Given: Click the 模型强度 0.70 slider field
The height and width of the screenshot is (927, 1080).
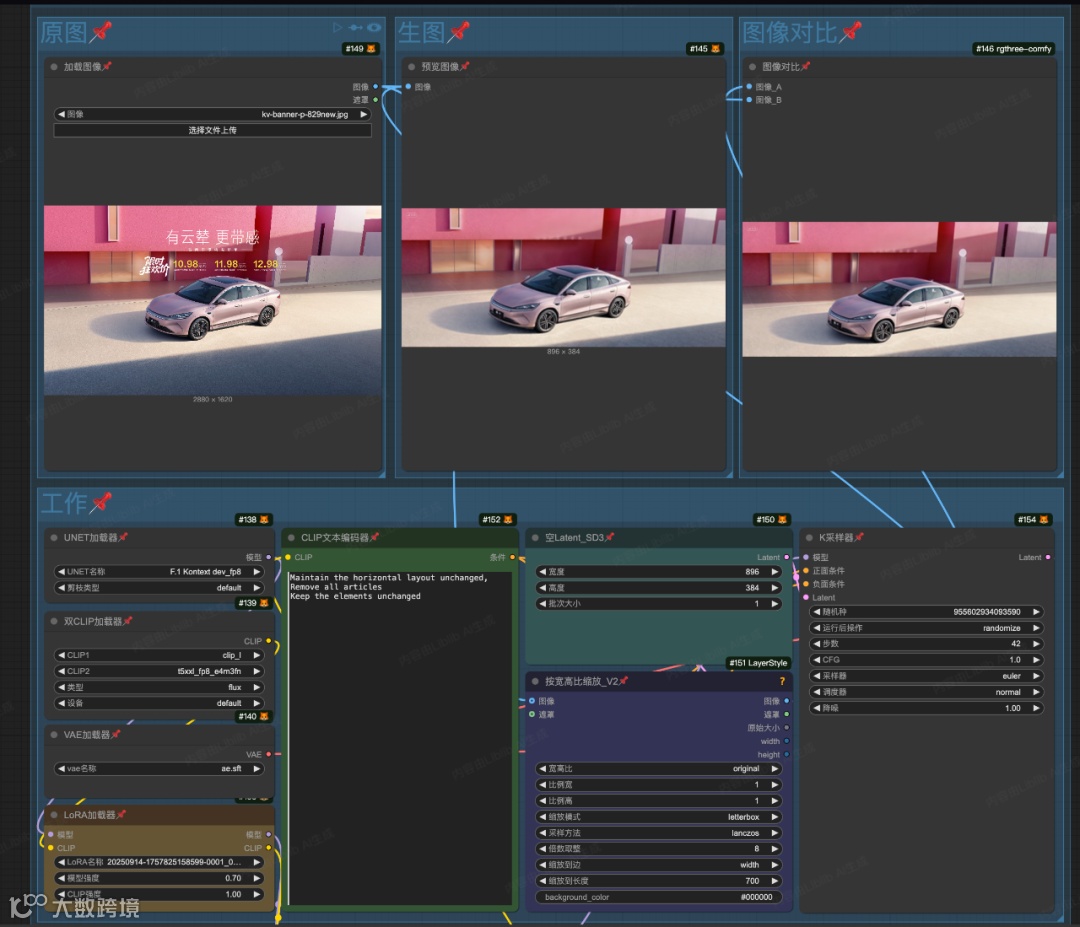Looking at the screenshot, I should point(160,878).
